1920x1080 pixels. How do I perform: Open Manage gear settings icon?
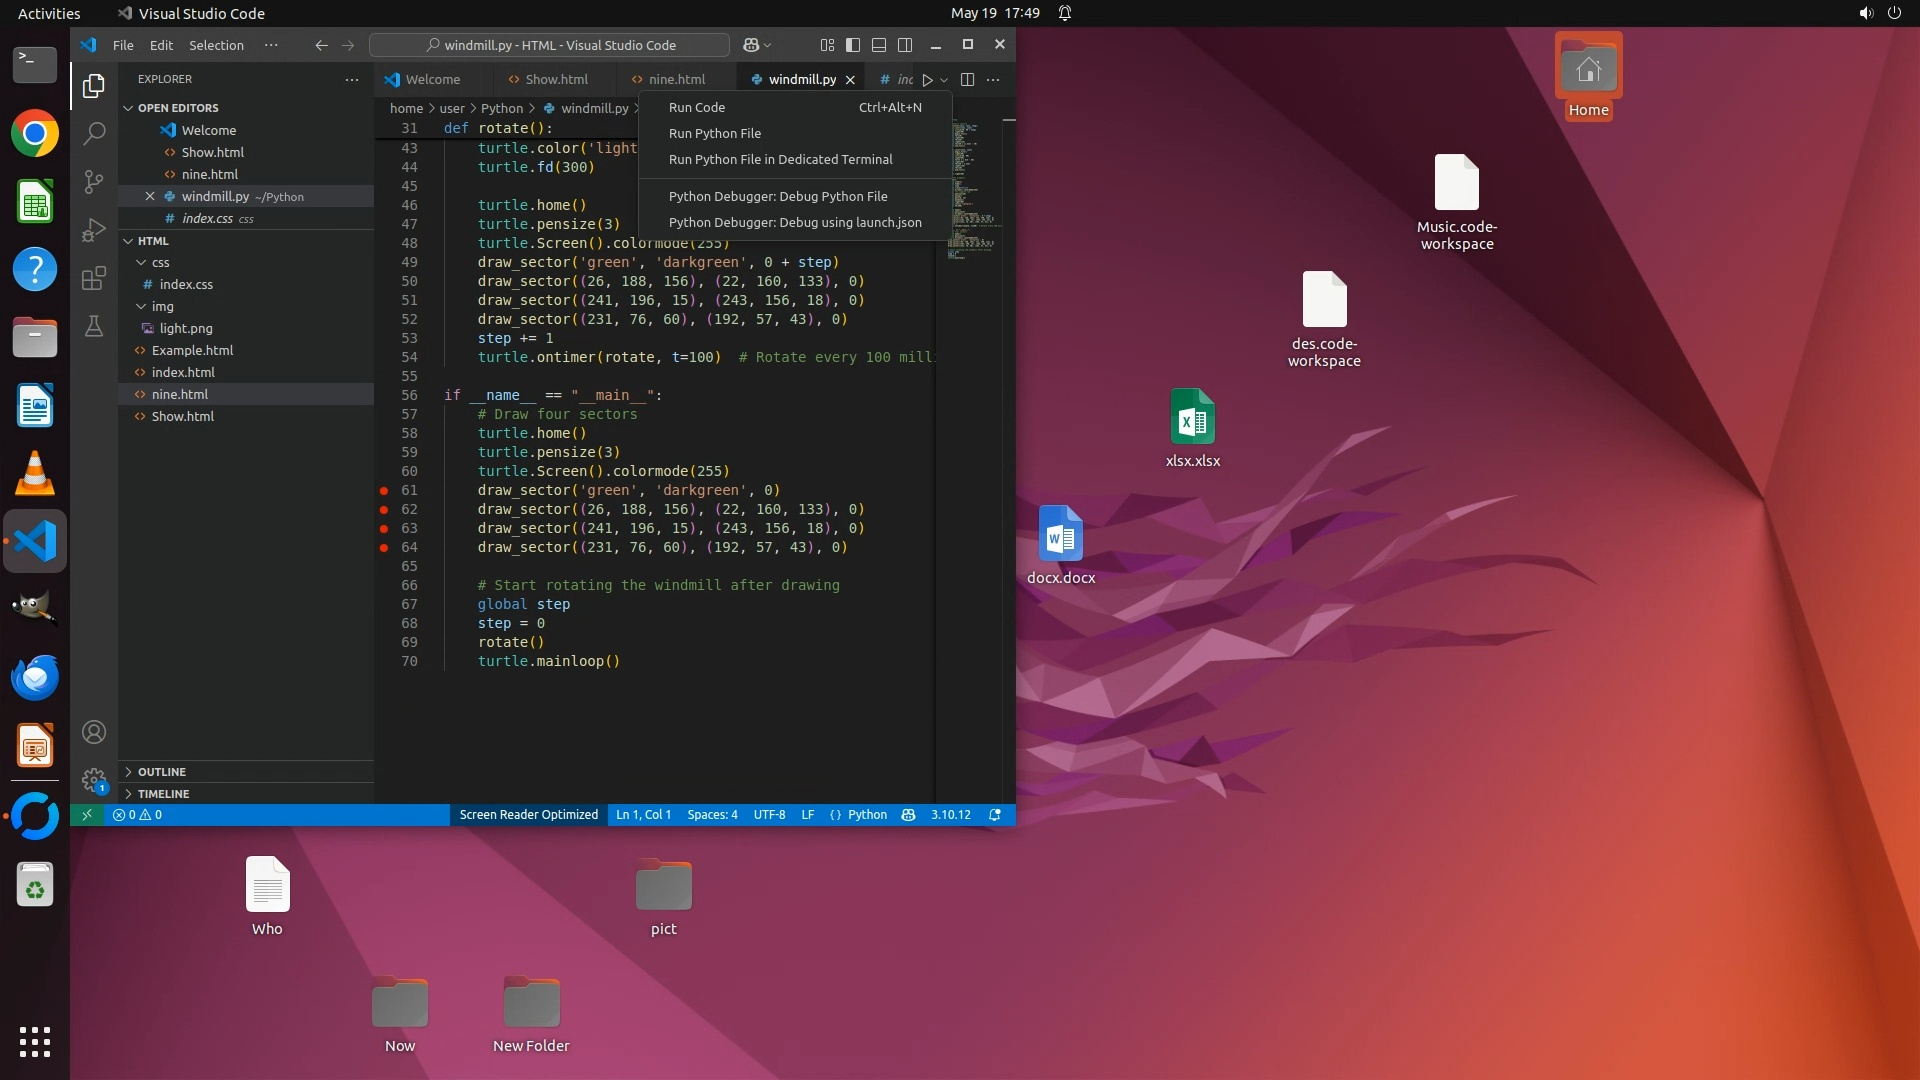(94, 780)
